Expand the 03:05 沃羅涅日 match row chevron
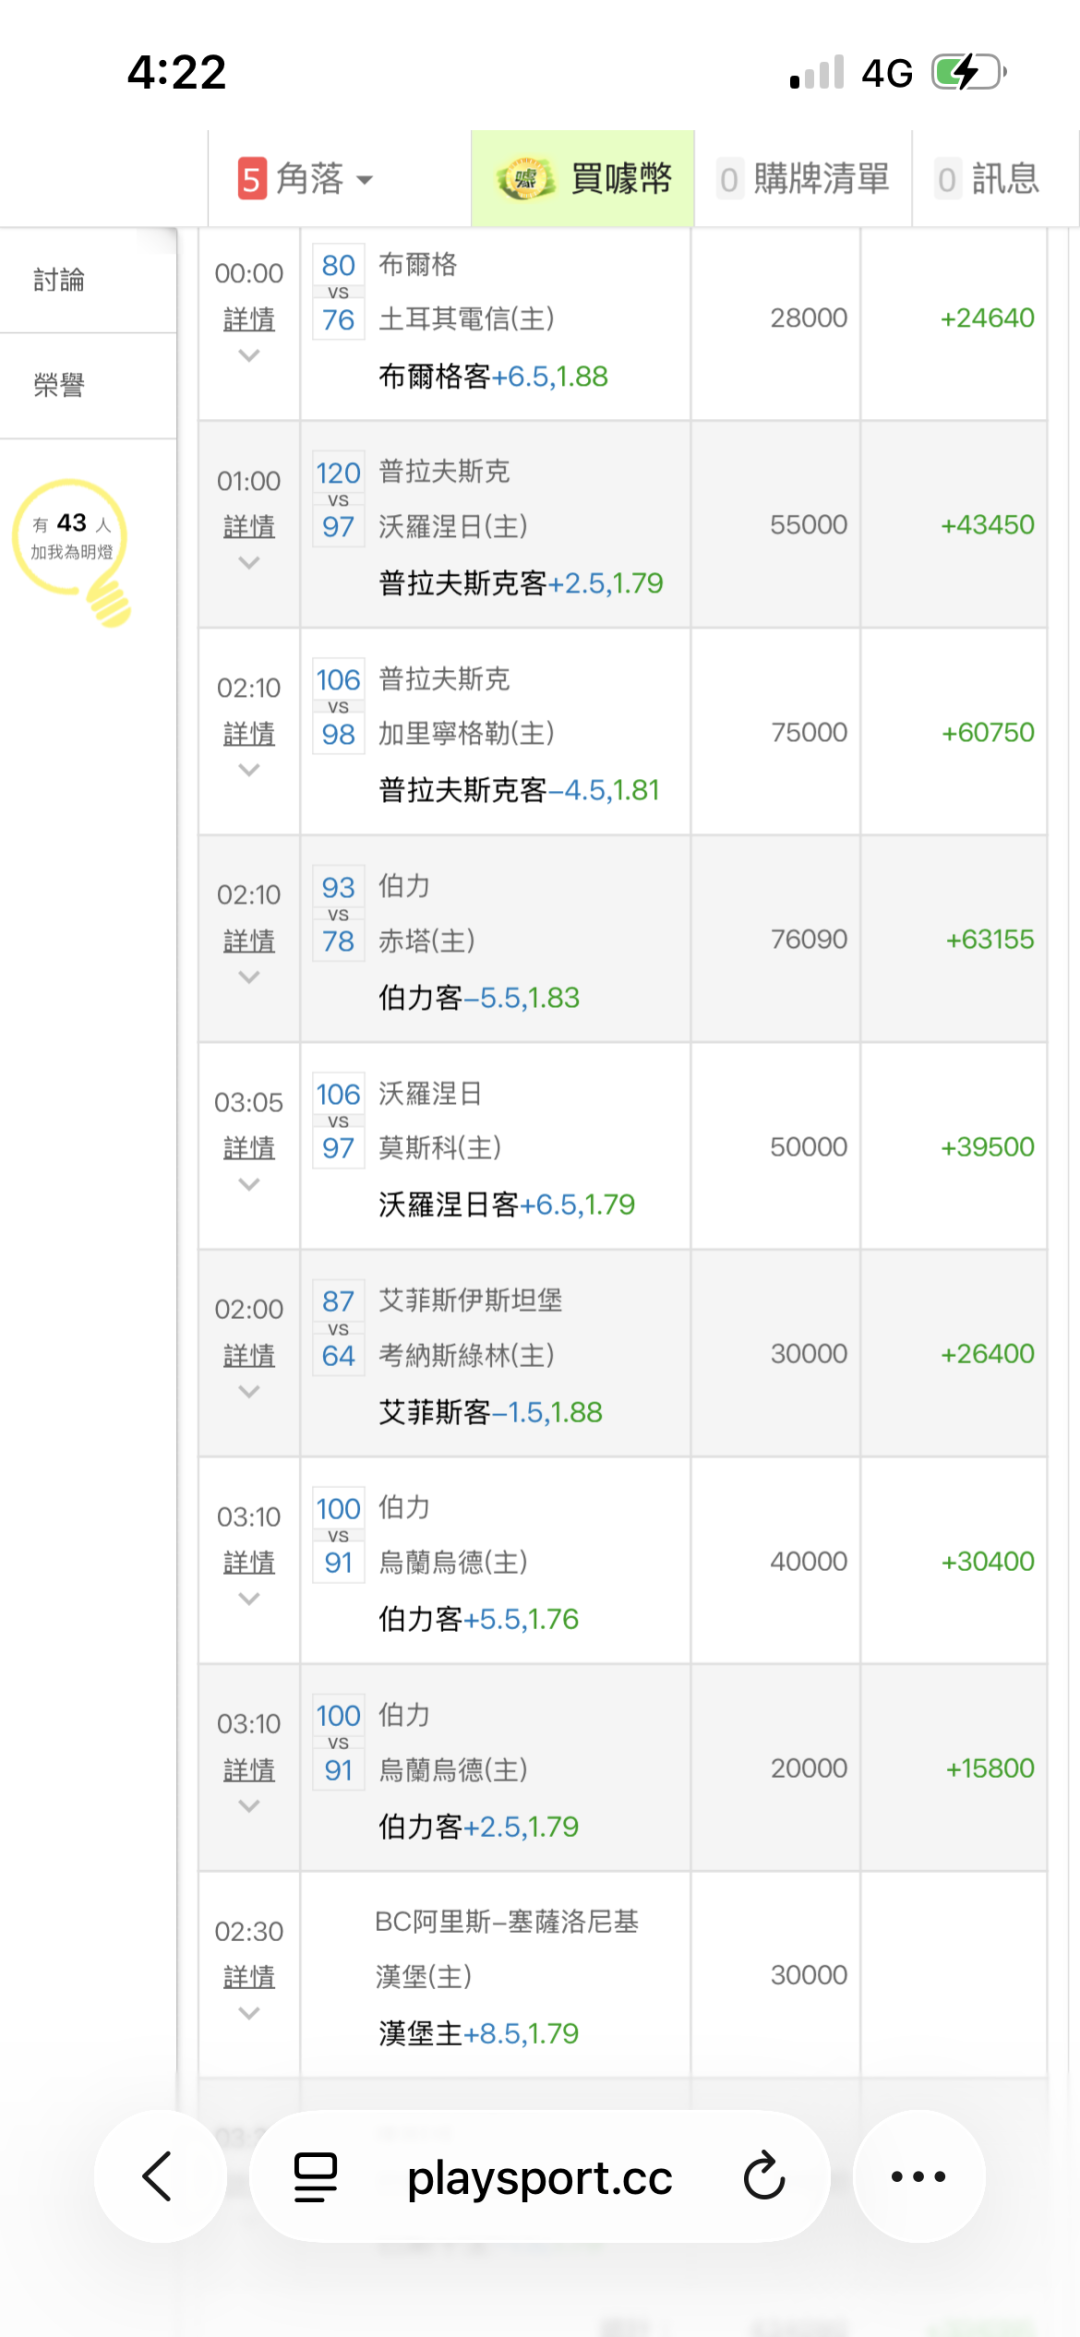The height and width of the screenshot is (2337, 1080). click(249, 1185)
